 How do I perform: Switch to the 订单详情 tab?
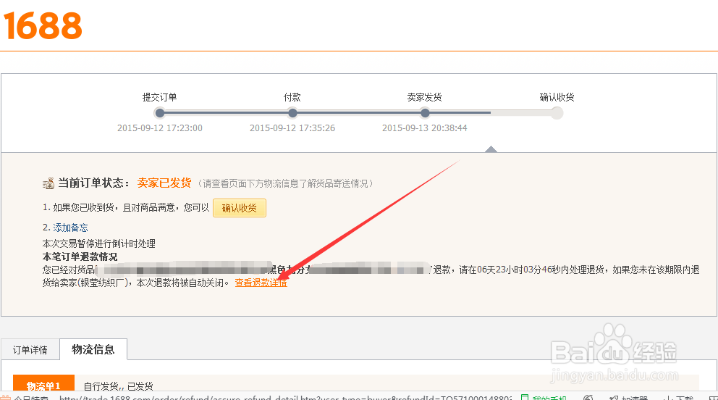pyautogui.click(x=30, y=350)
